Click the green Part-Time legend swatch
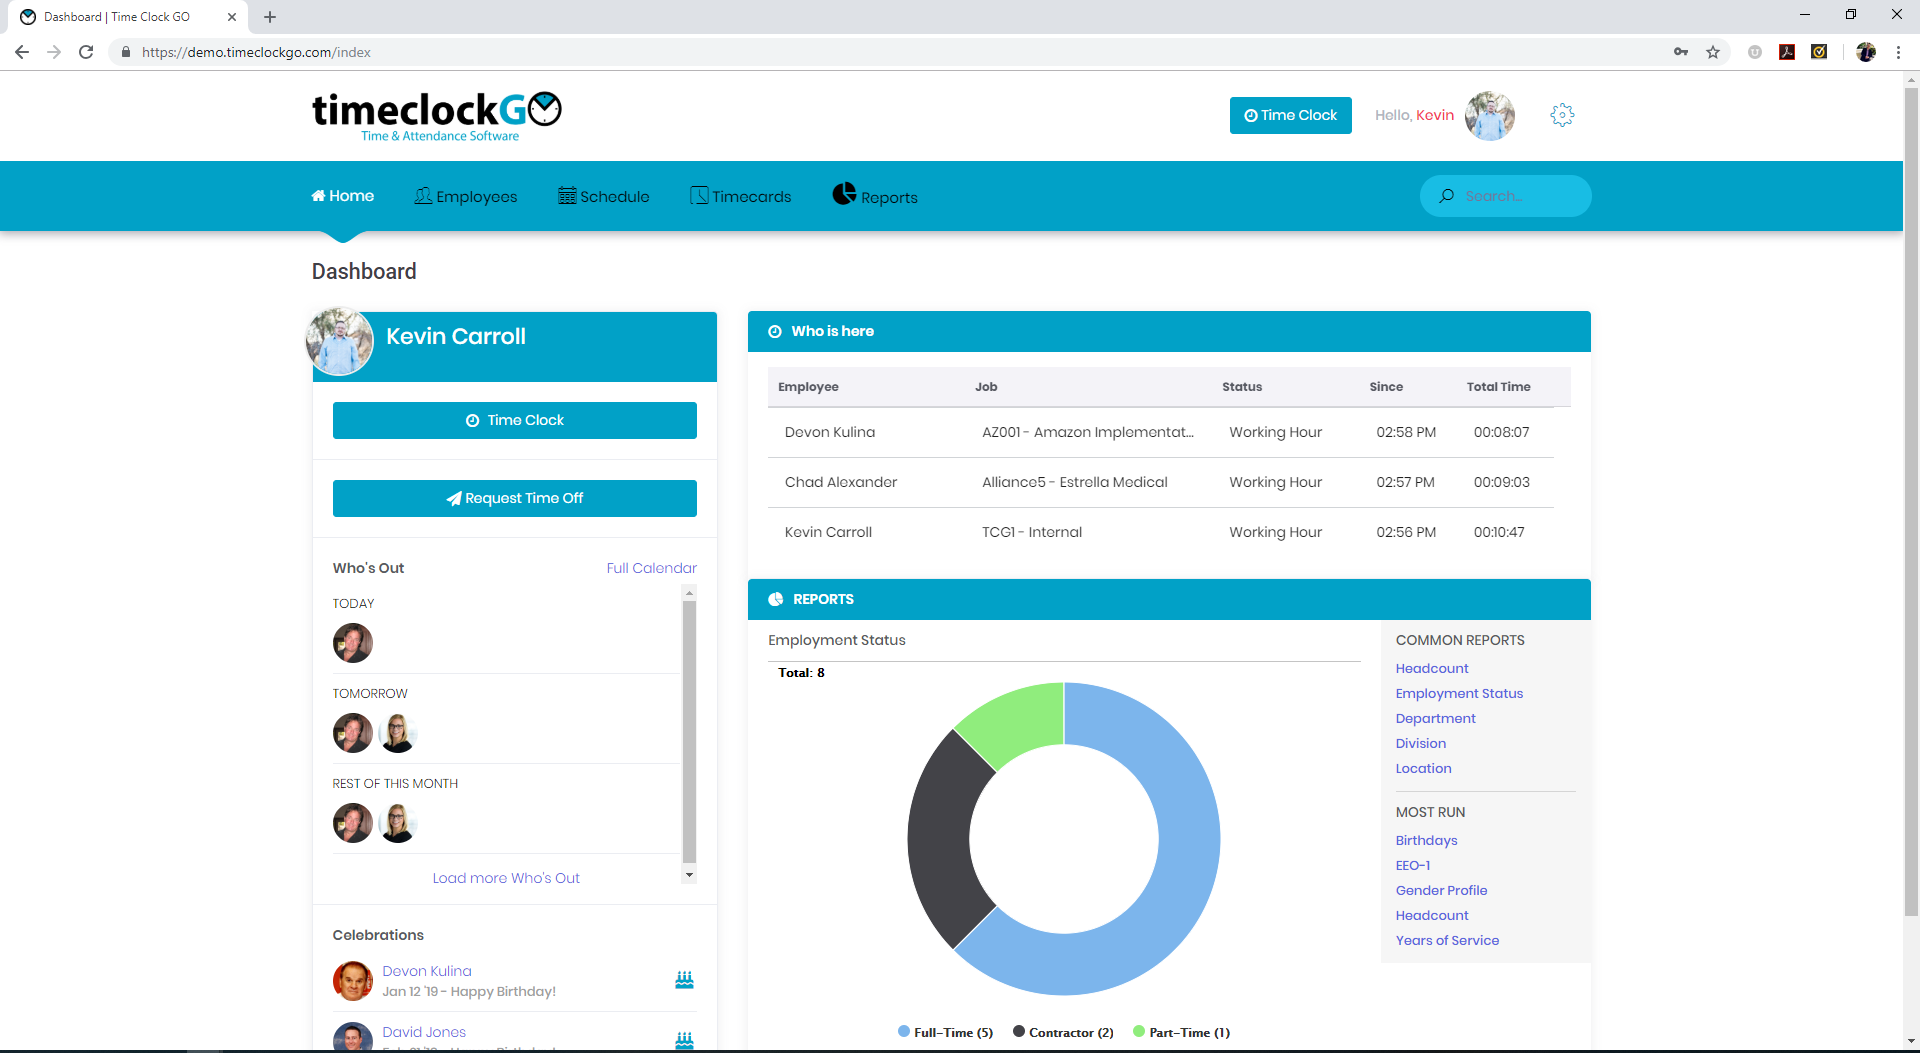Screen dimensions: 1920x1053 pyautogui.click(x=1139, y=1031)
